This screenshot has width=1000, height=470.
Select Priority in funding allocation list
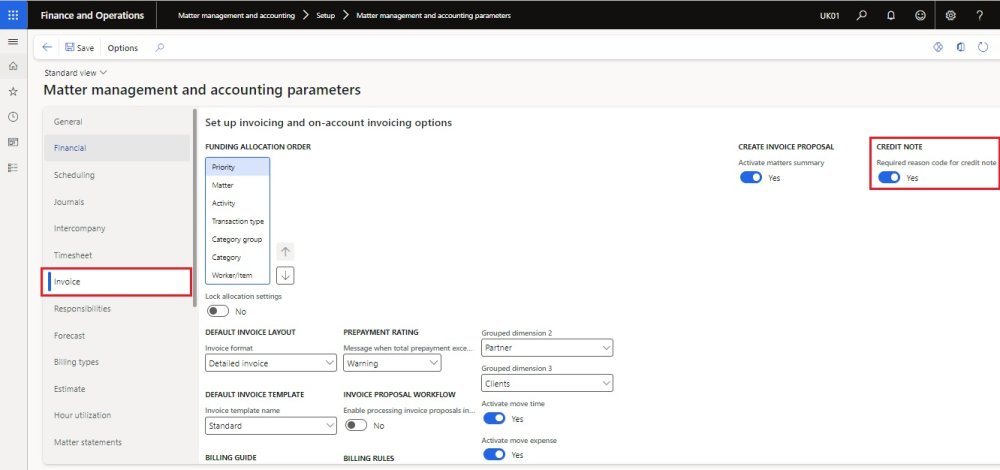click(238, 167)
